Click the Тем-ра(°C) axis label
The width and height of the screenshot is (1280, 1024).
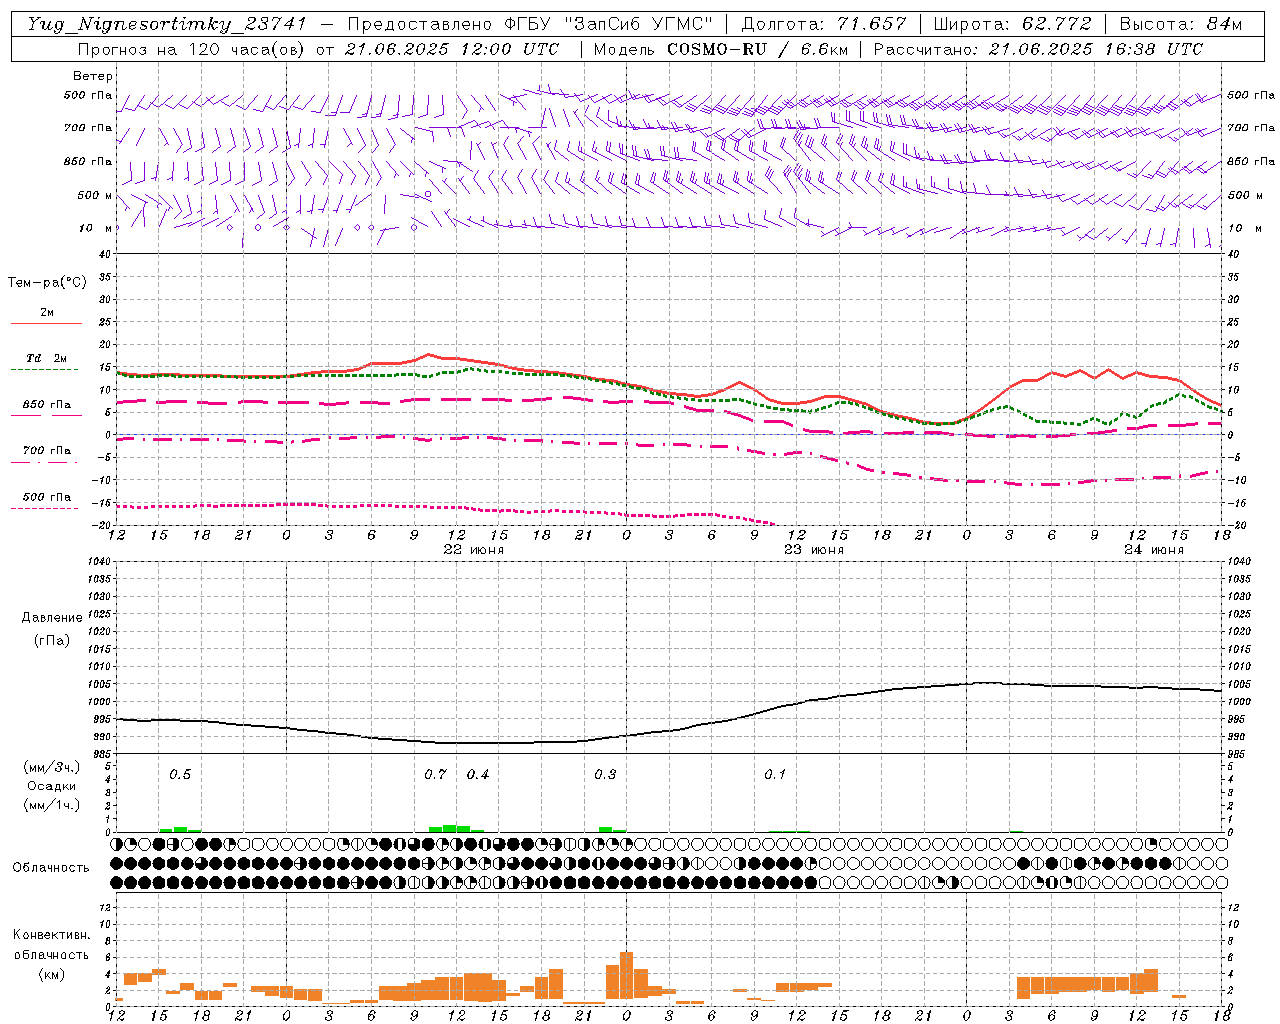pyautogui.click(x=47, y=283)
